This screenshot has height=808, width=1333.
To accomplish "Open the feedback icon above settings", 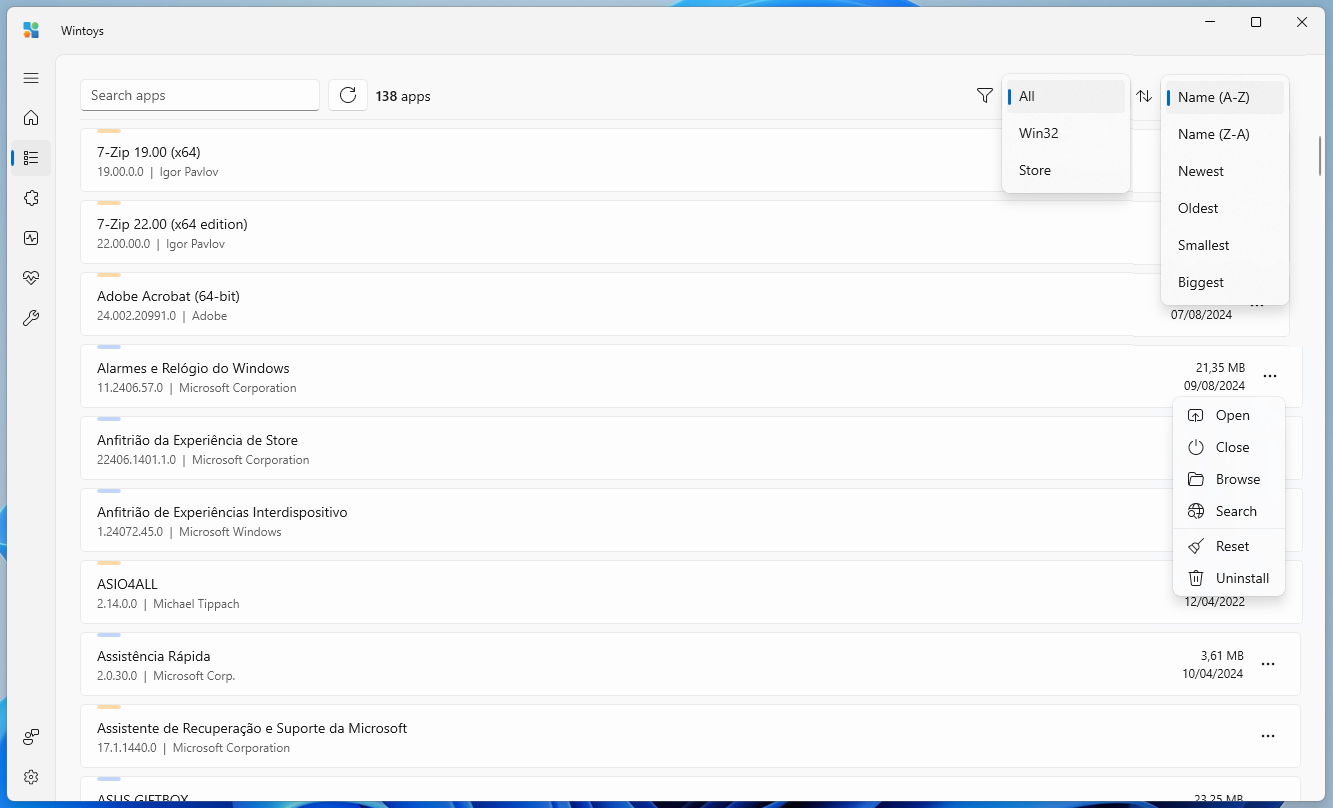I will coord(31,737).
